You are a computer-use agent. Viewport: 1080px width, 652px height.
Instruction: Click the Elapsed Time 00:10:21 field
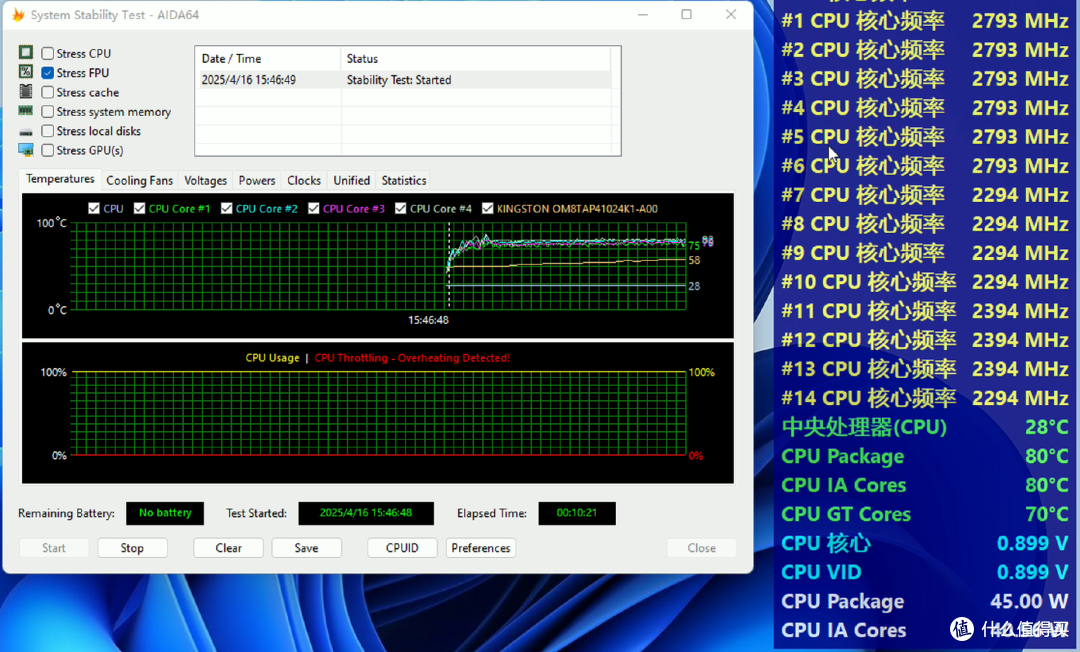point(577,513)
